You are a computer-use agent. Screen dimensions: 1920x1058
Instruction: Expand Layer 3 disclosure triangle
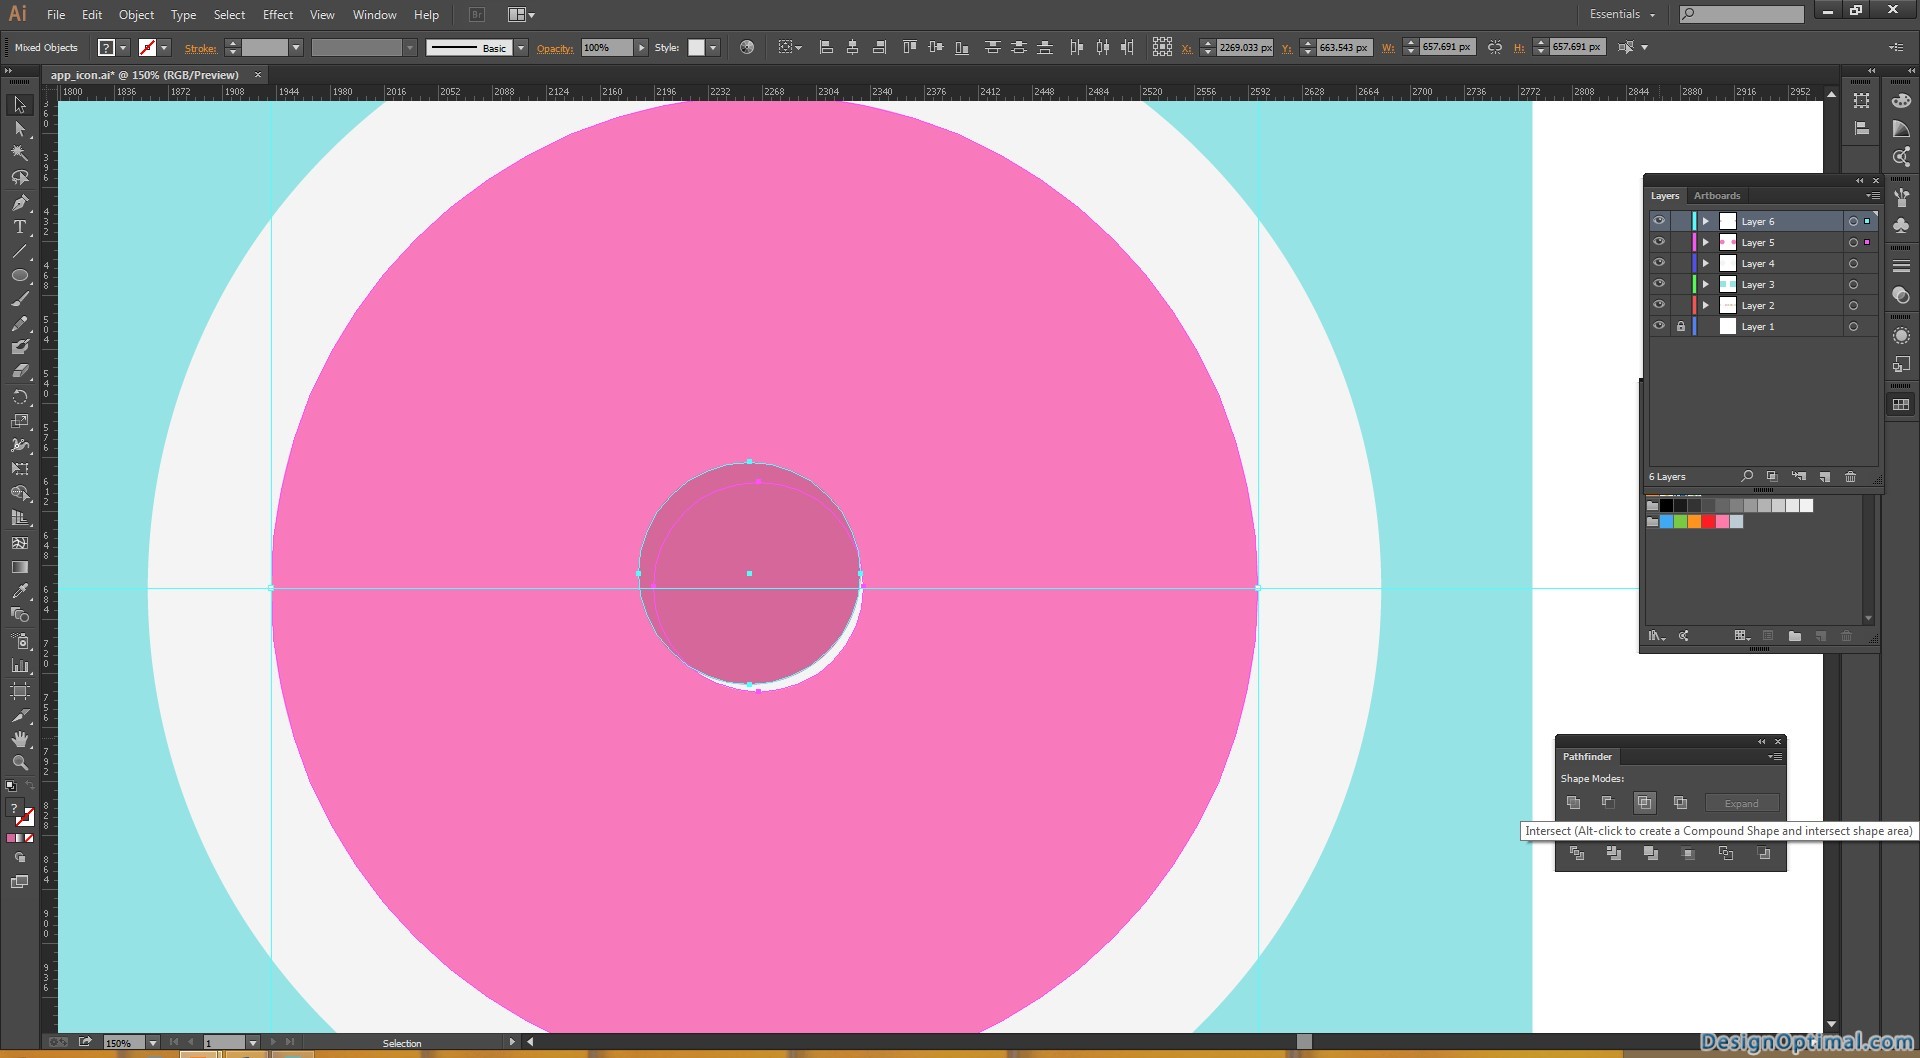tap(1706, 284)
